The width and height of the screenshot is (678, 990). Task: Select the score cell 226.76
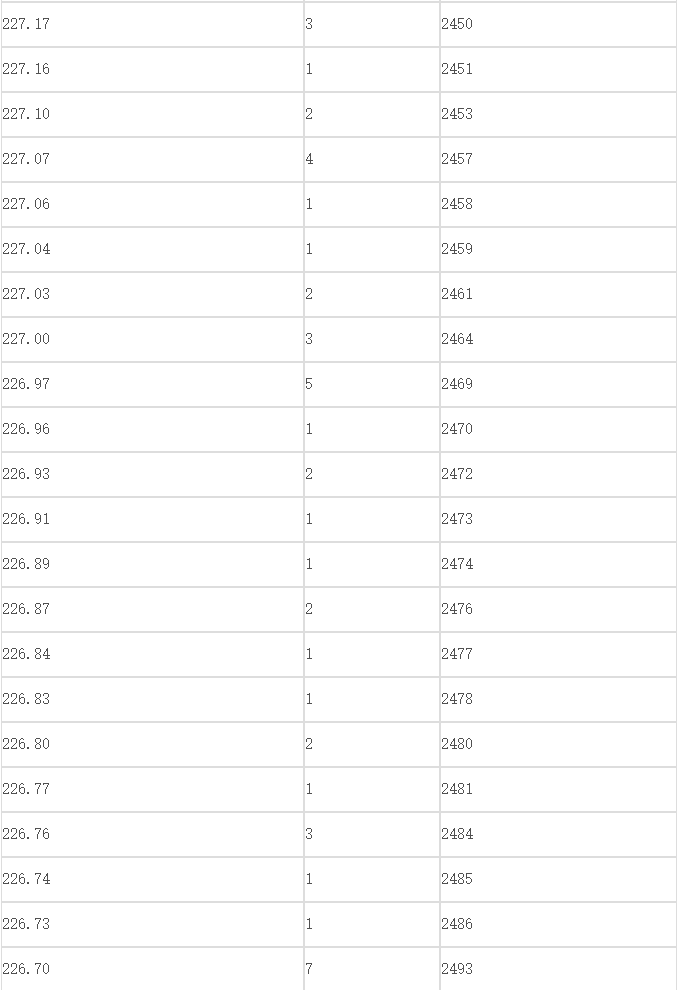pyautogui.click(x=152, y=835)
